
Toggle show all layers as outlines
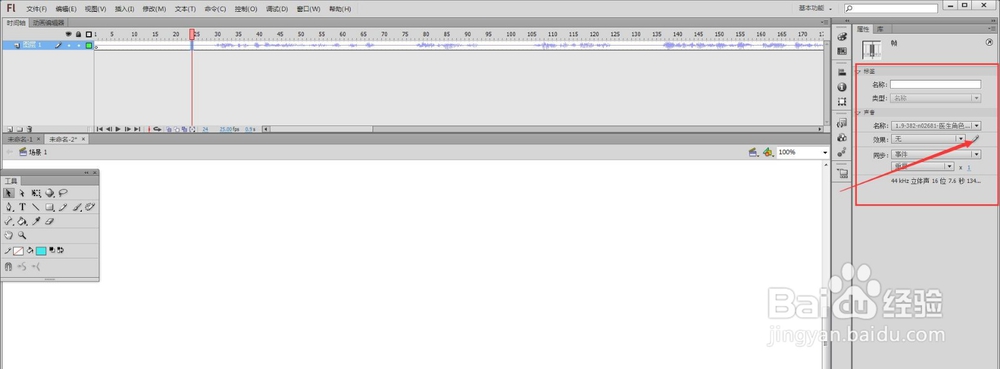89,34
